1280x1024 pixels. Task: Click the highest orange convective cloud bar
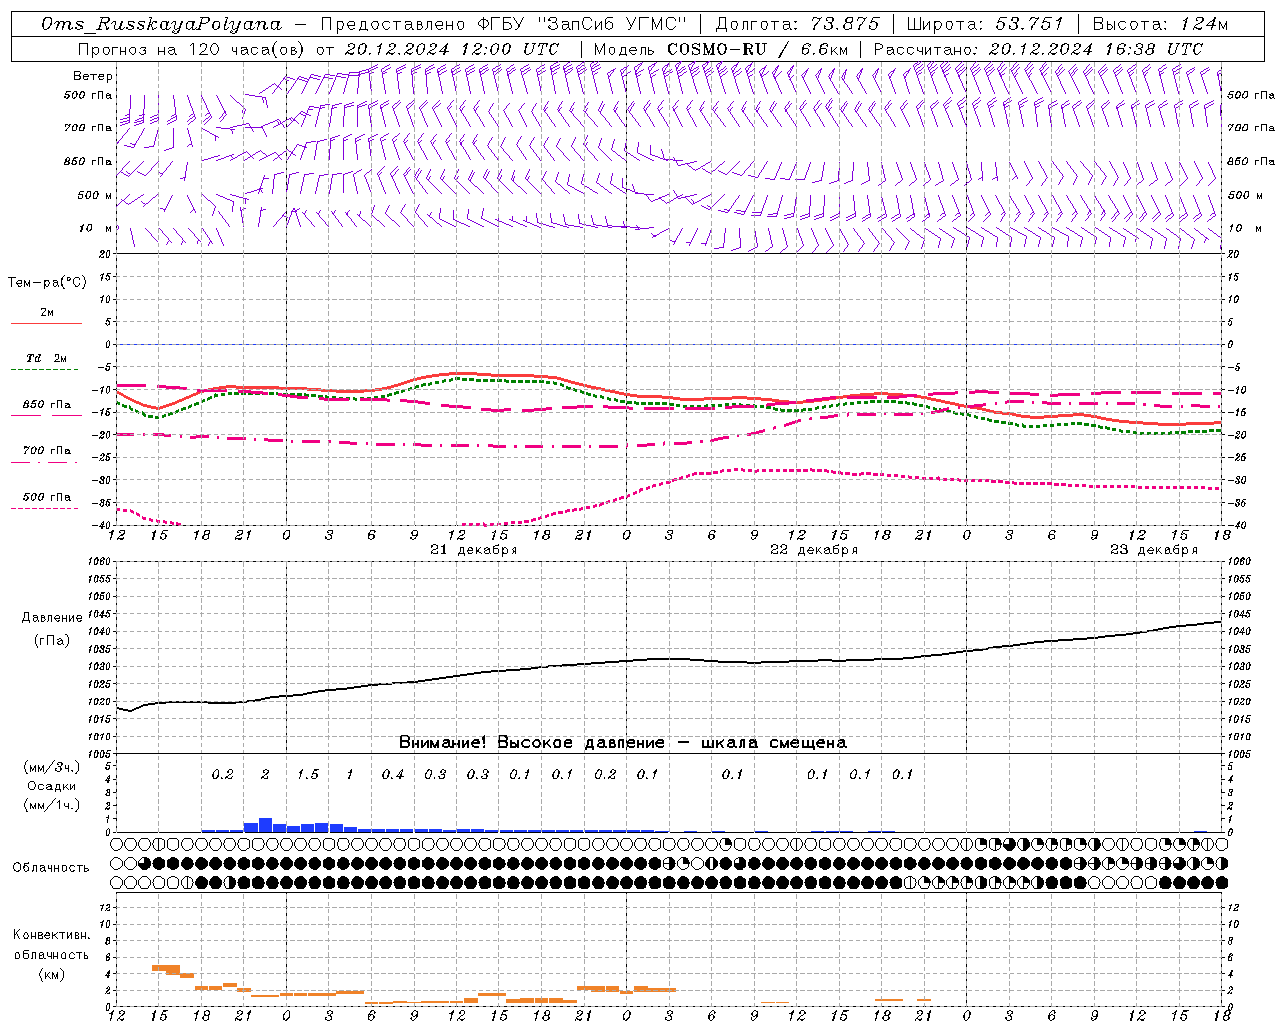click(165, 969)
